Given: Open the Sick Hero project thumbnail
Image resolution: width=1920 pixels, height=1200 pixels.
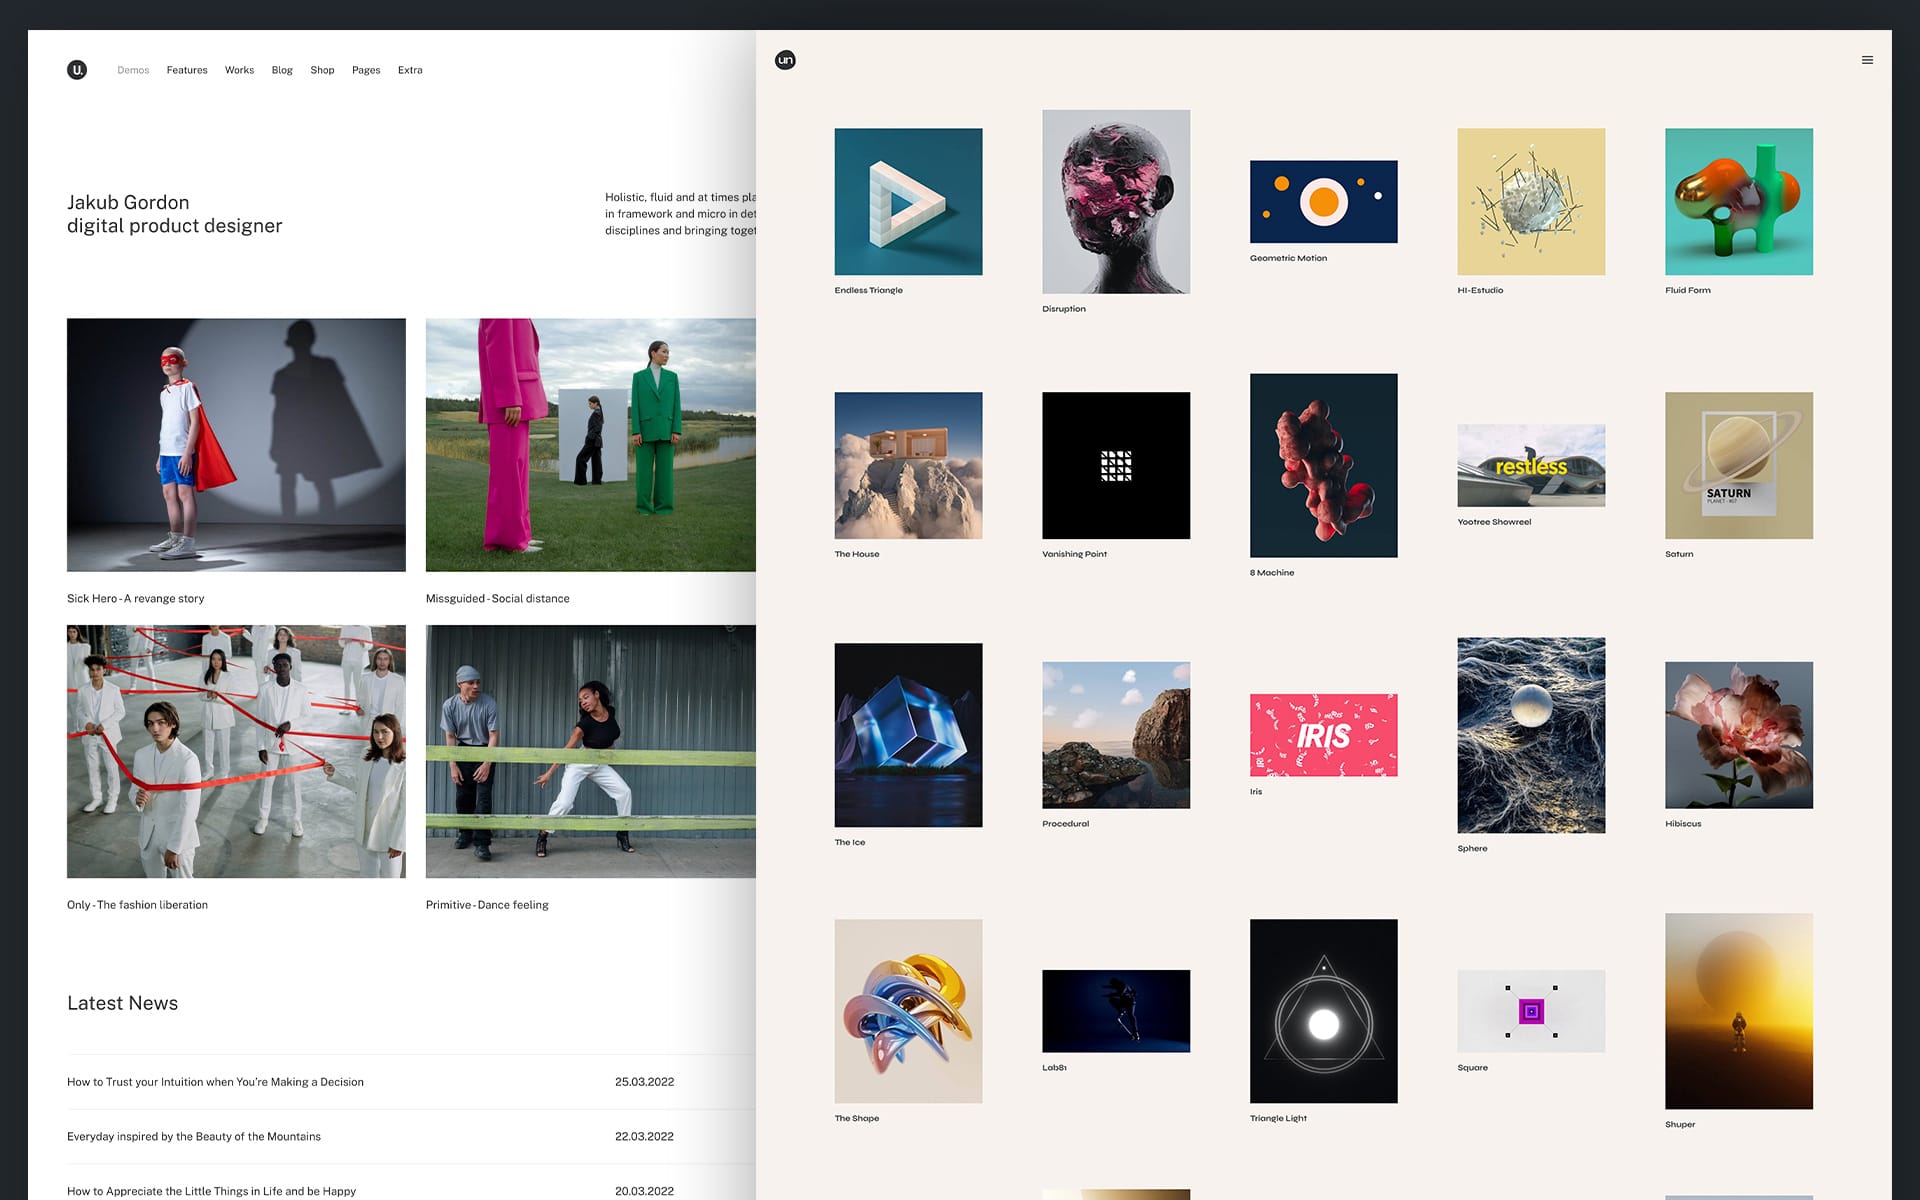Looking at the screenshot, I should point(236,445).
